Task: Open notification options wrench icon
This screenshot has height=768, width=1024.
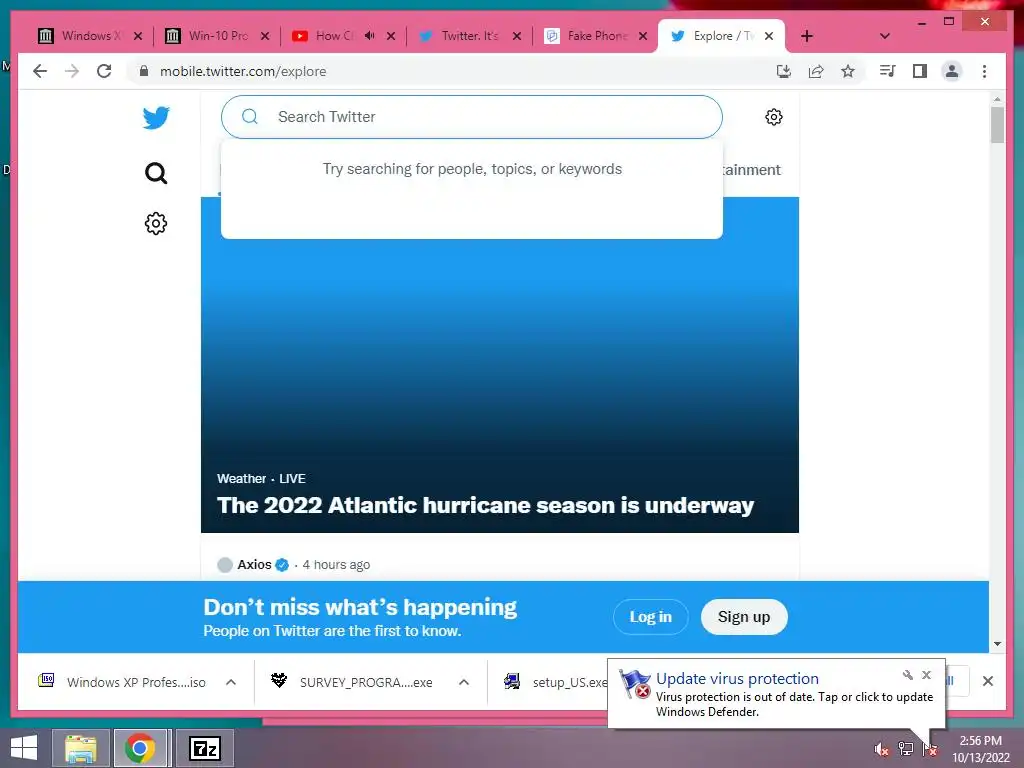Action: [x=908, y=675]
